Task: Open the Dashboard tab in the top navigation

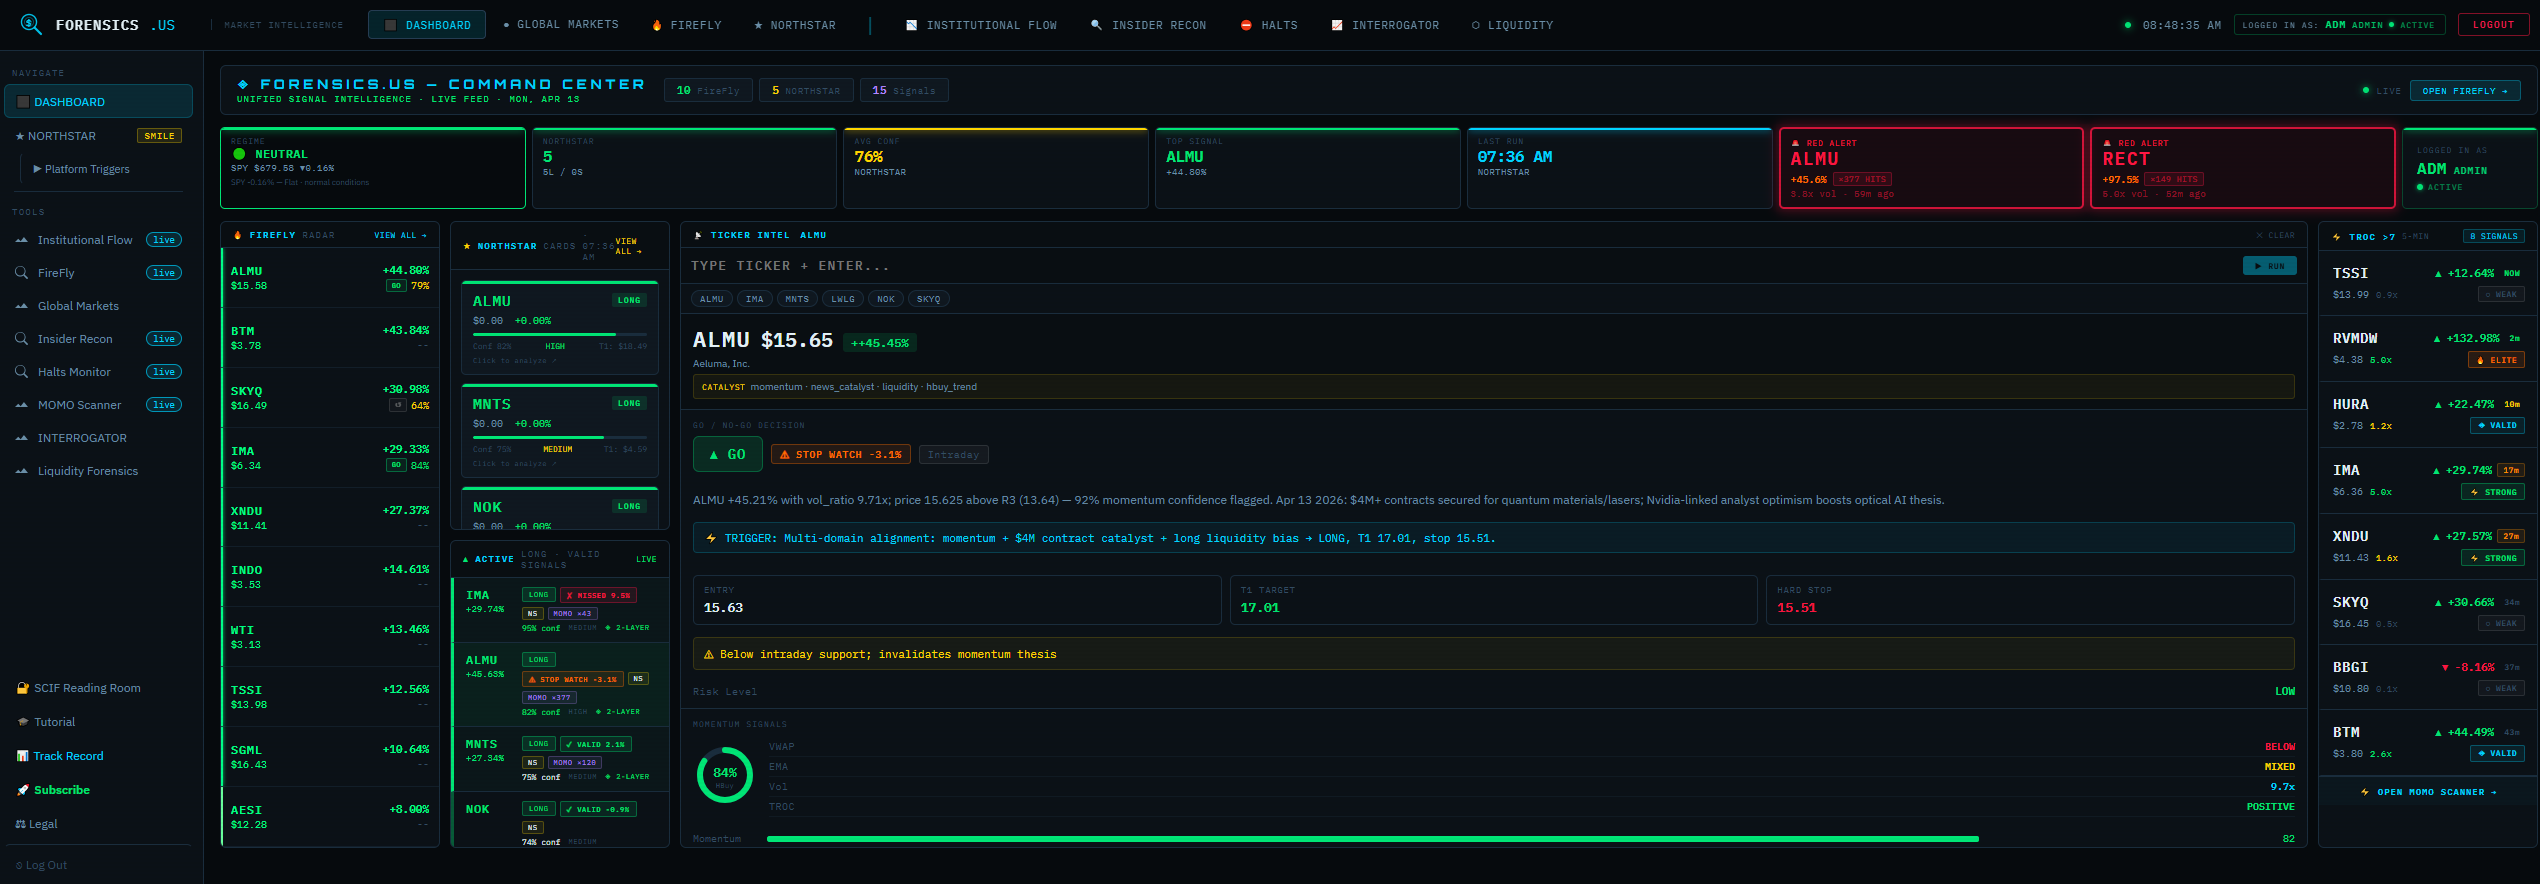Action: [427, 25]
